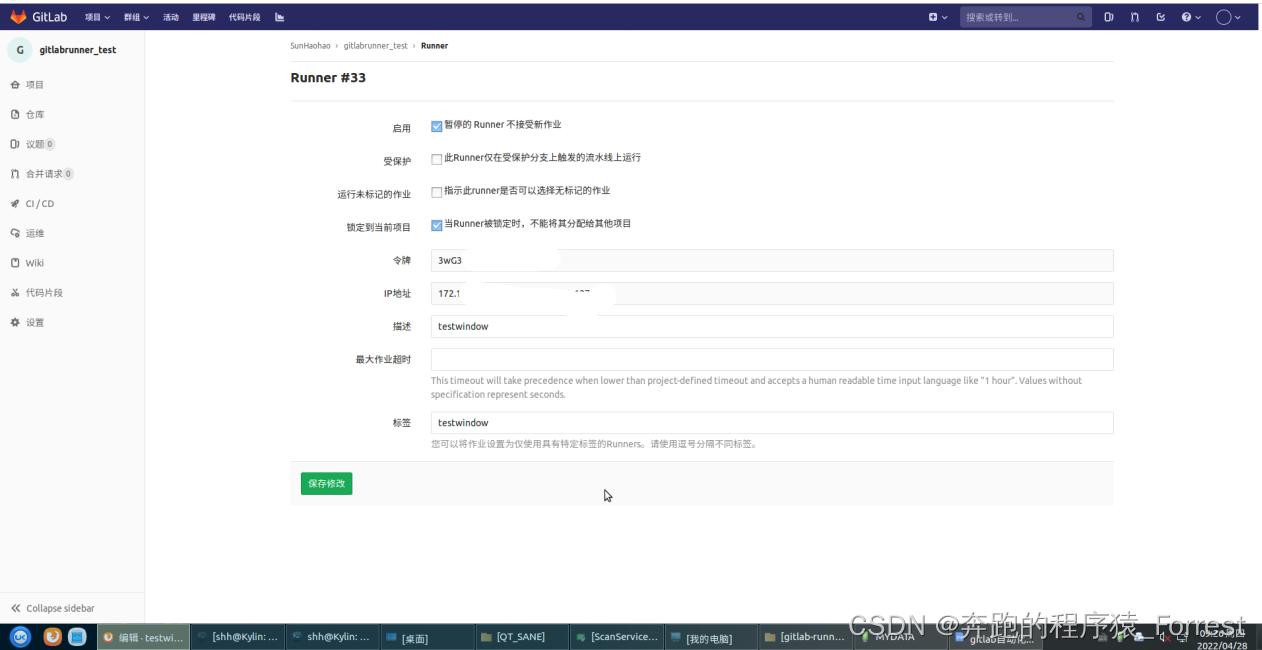
Task: Click the 最大作业超时 timeout input field
Action: (x=772, y=359)
